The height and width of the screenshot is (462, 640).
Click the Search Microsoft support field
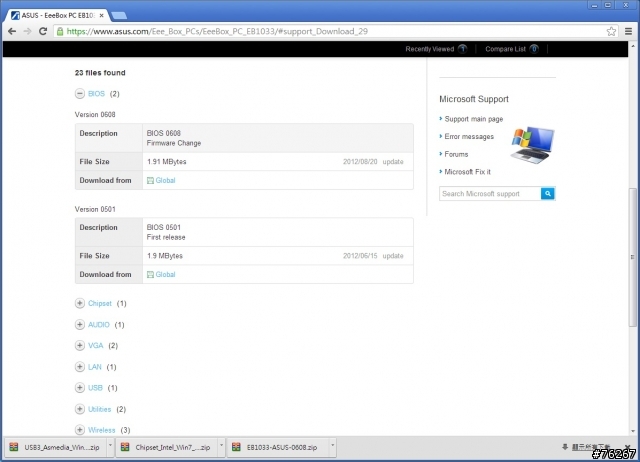490,193
